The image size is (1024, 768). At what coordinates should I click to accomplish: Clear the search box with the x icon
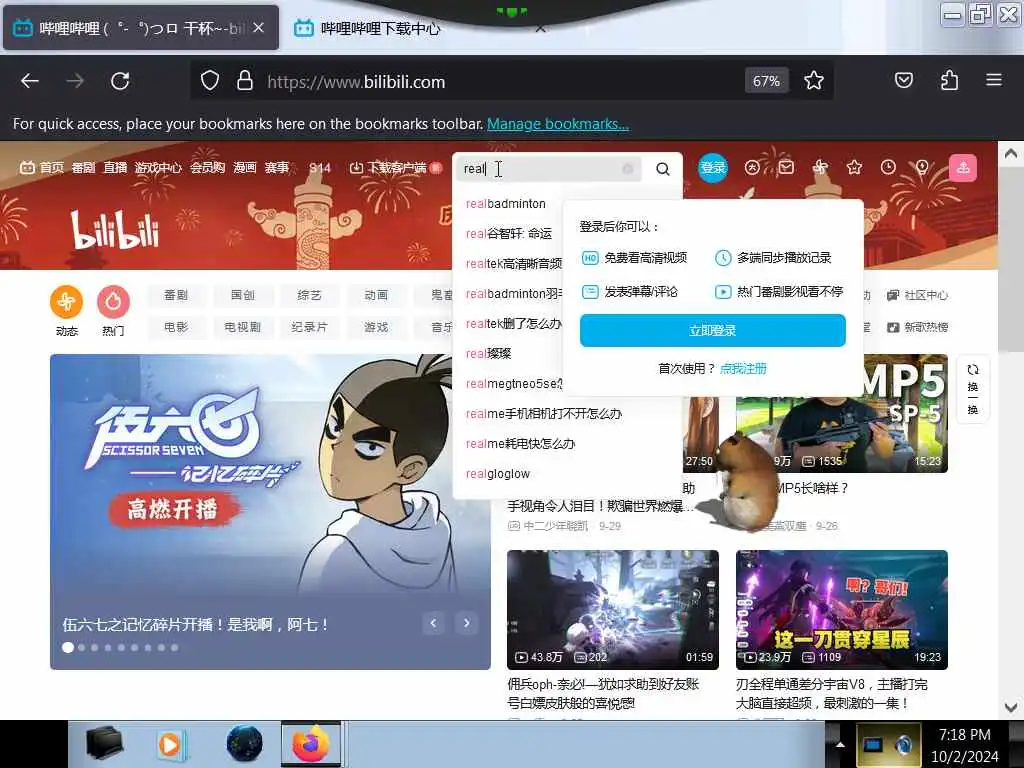(x=628, y=169)
